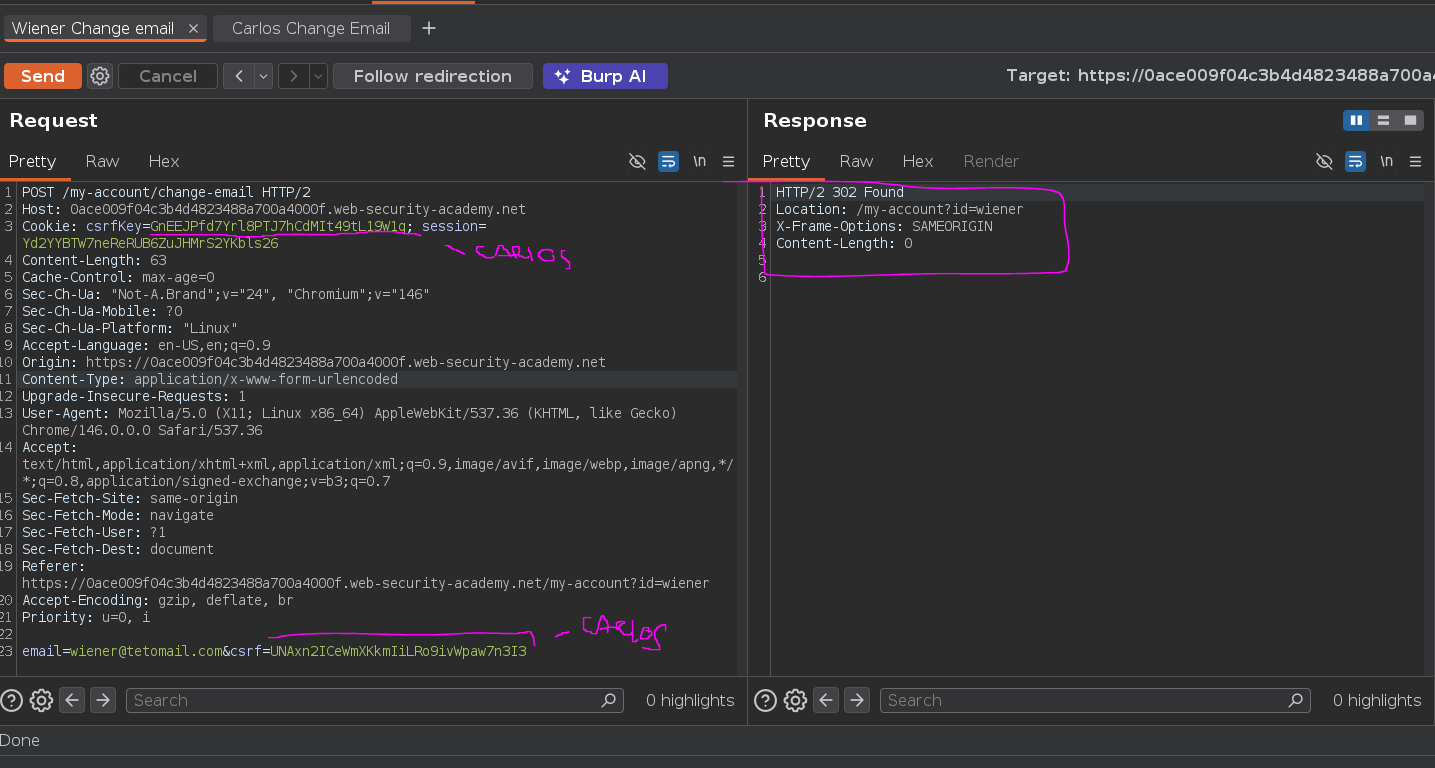
Task: Choose the top-bottom split layout icon
Action: click(x=1383, y=120)
